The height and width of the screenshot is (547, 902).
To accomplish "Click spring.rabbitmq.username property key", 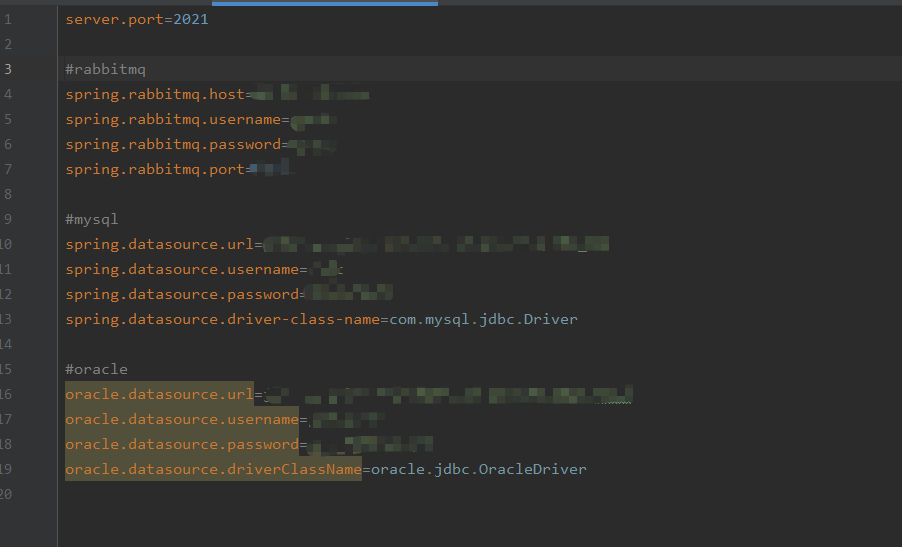I will (x=173, y=120).
